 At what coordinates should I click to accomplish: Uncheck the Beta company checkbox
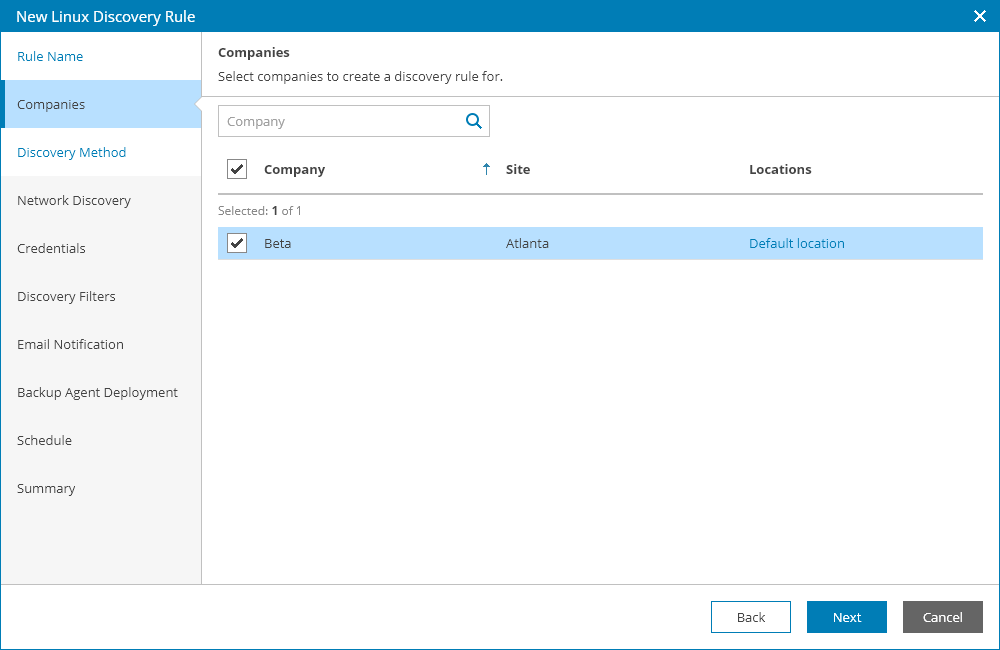pos(237,243)
